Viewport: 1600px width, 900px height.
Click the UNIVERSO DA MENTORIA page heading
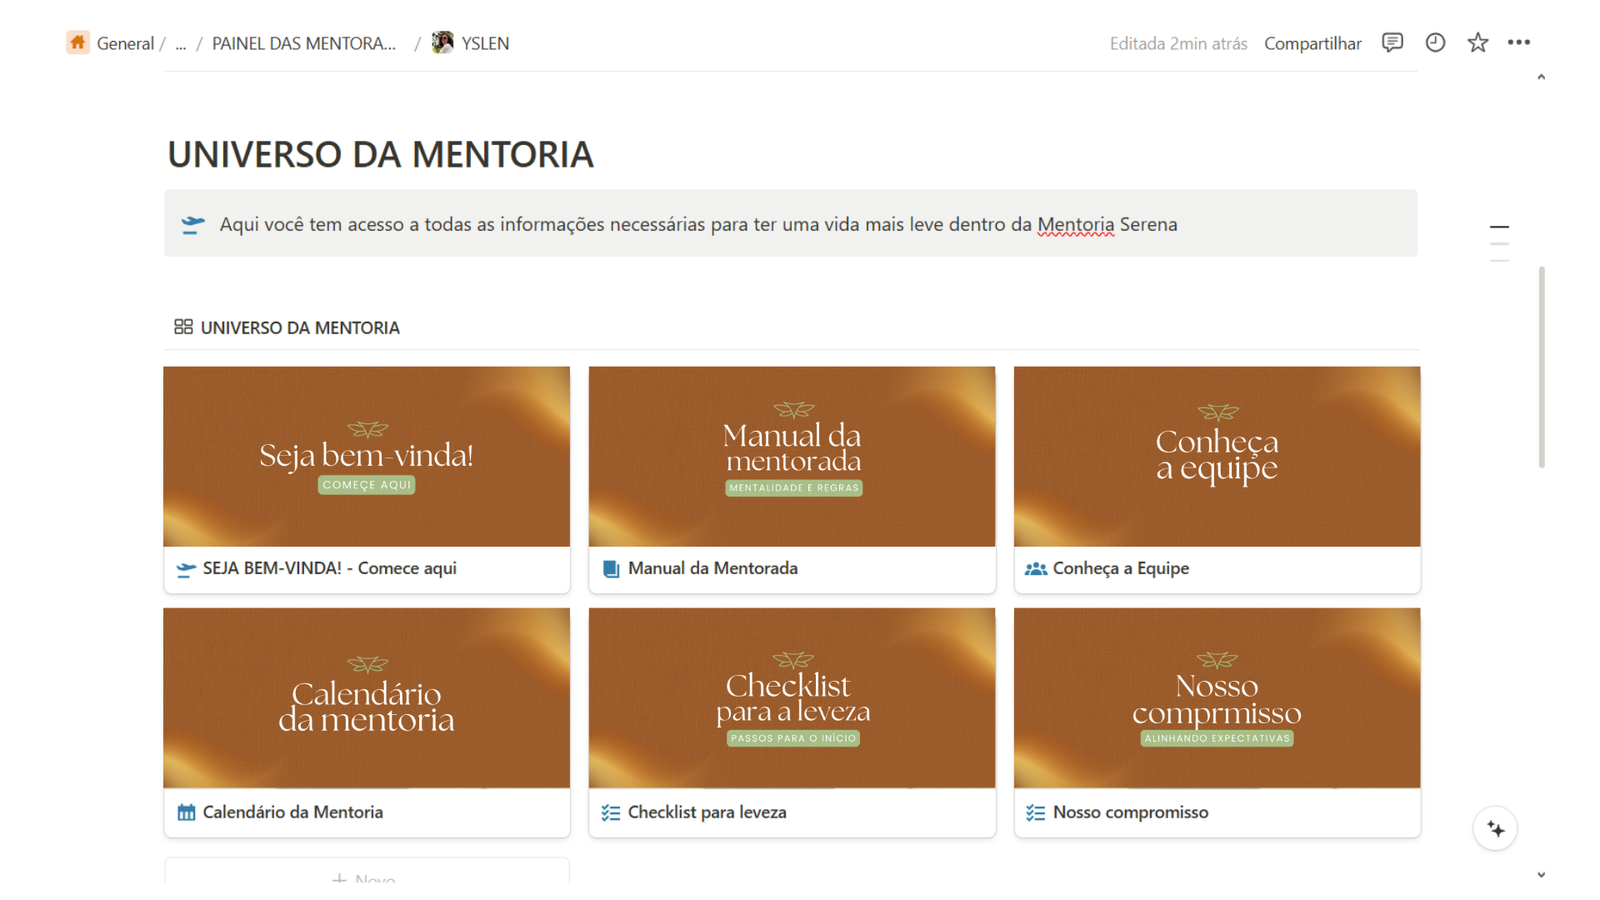381,155
